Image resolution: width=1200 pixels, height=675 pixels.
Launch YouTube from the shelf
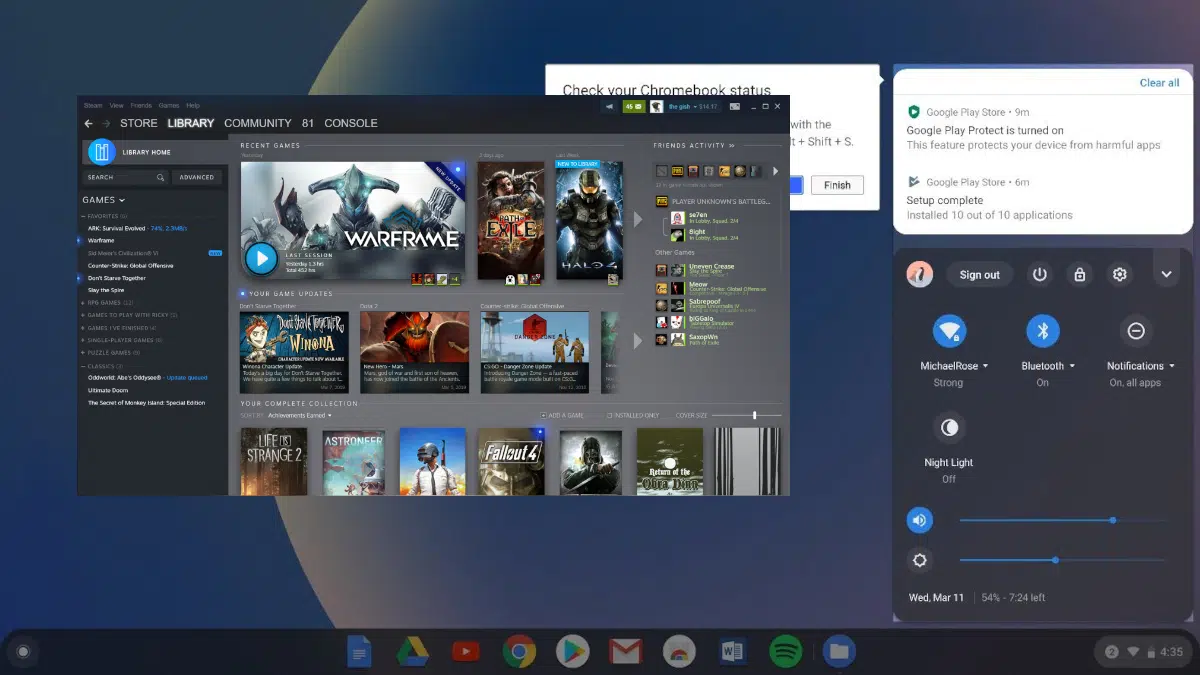click(465, 652)
